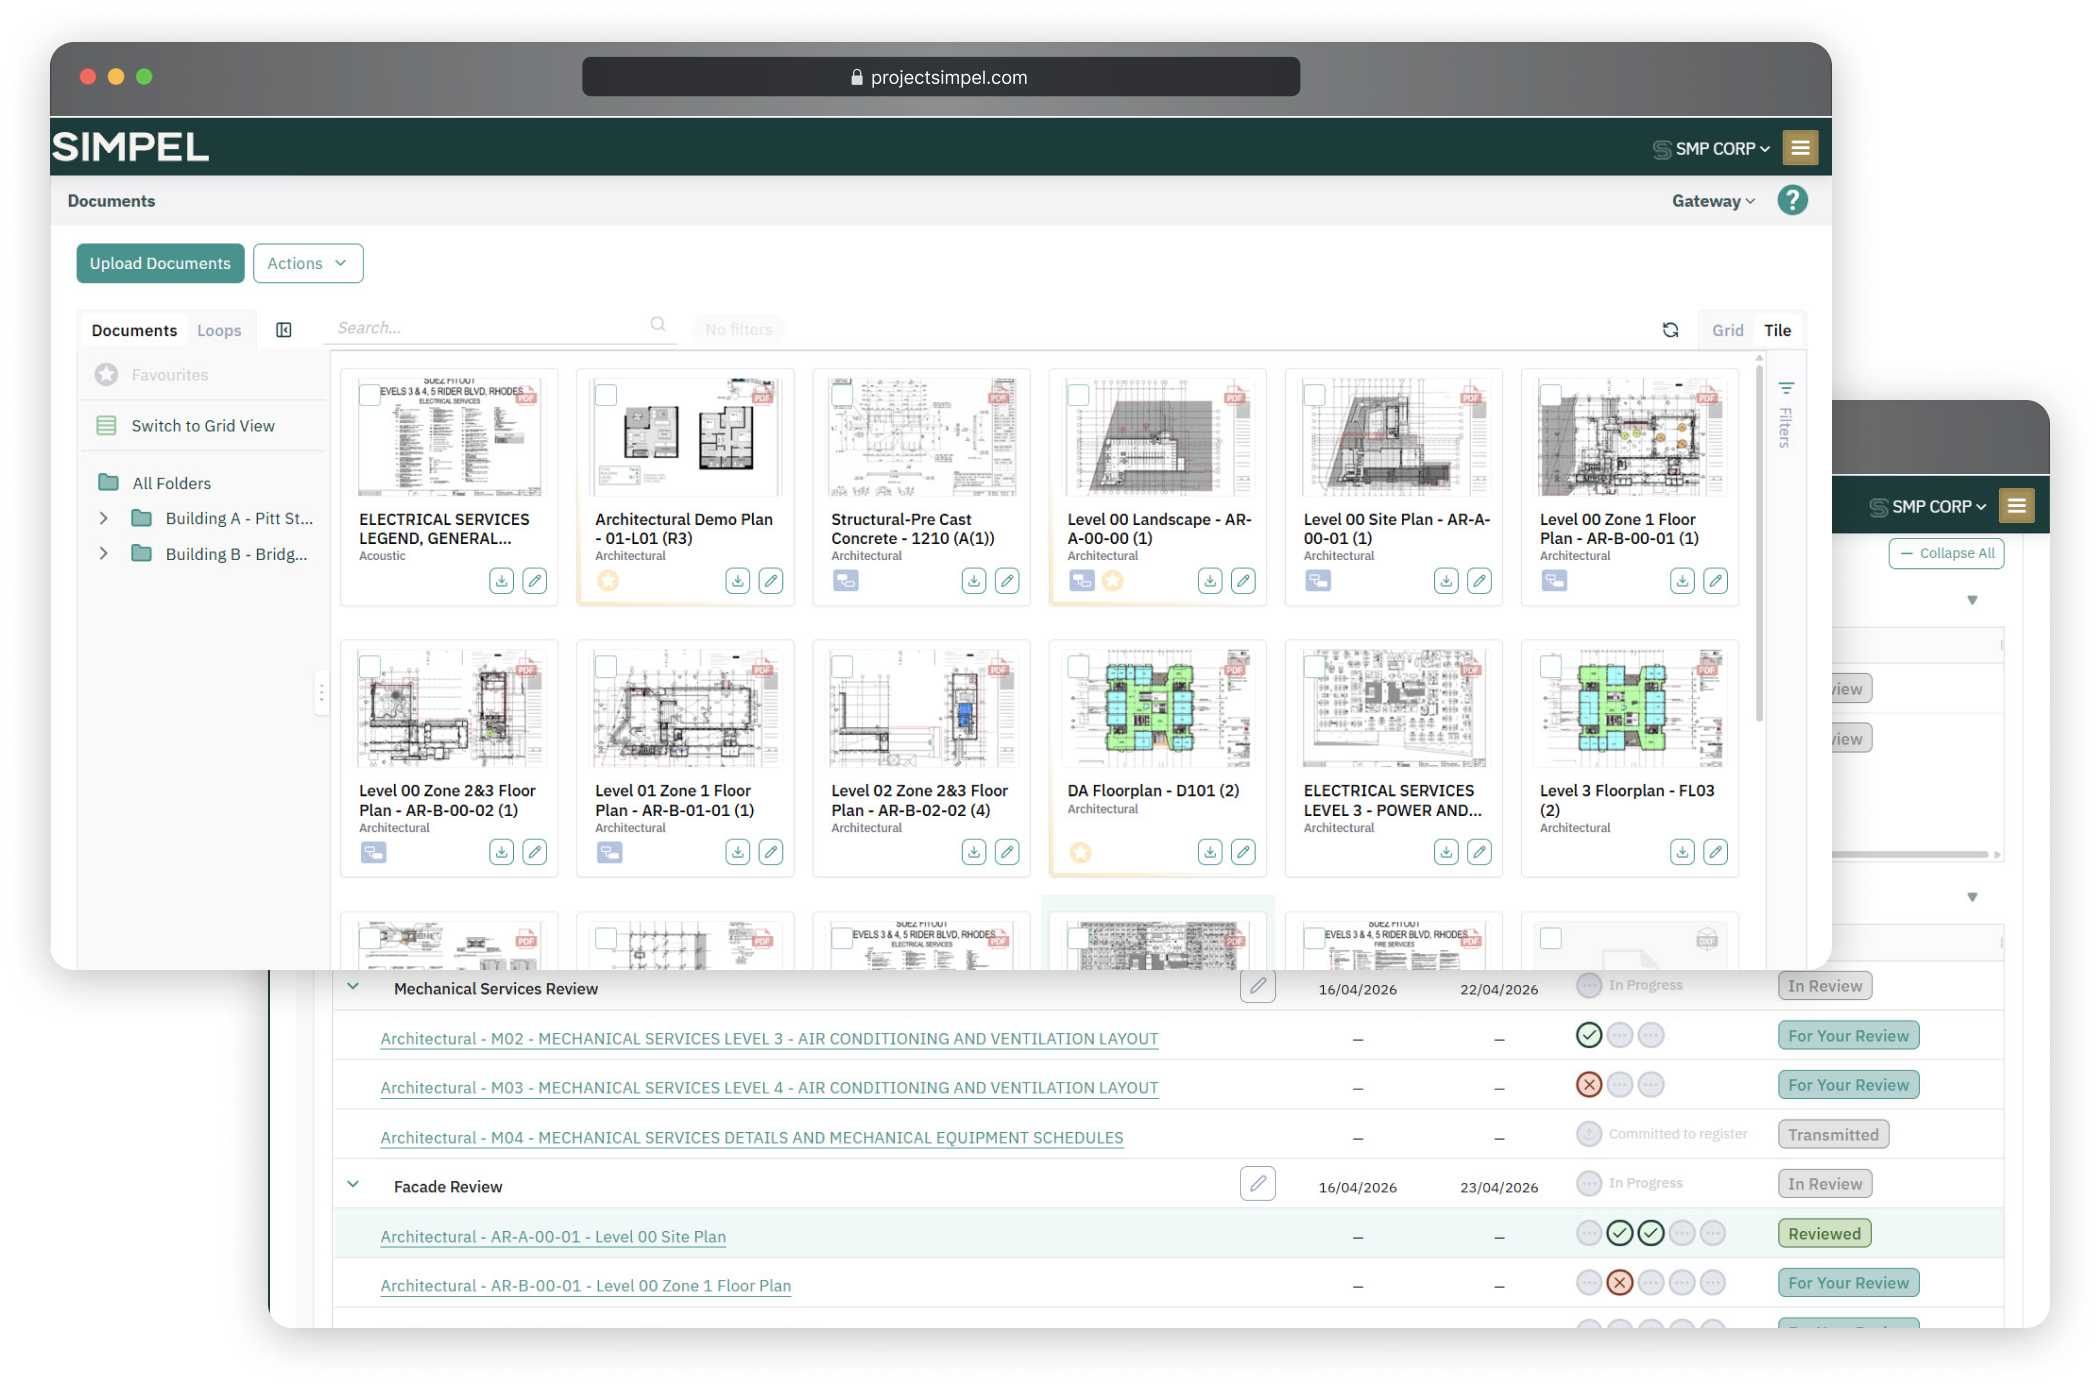Switch to Tile view tab
This screenshot has width=2100, height=1386.
[1777, 330]
